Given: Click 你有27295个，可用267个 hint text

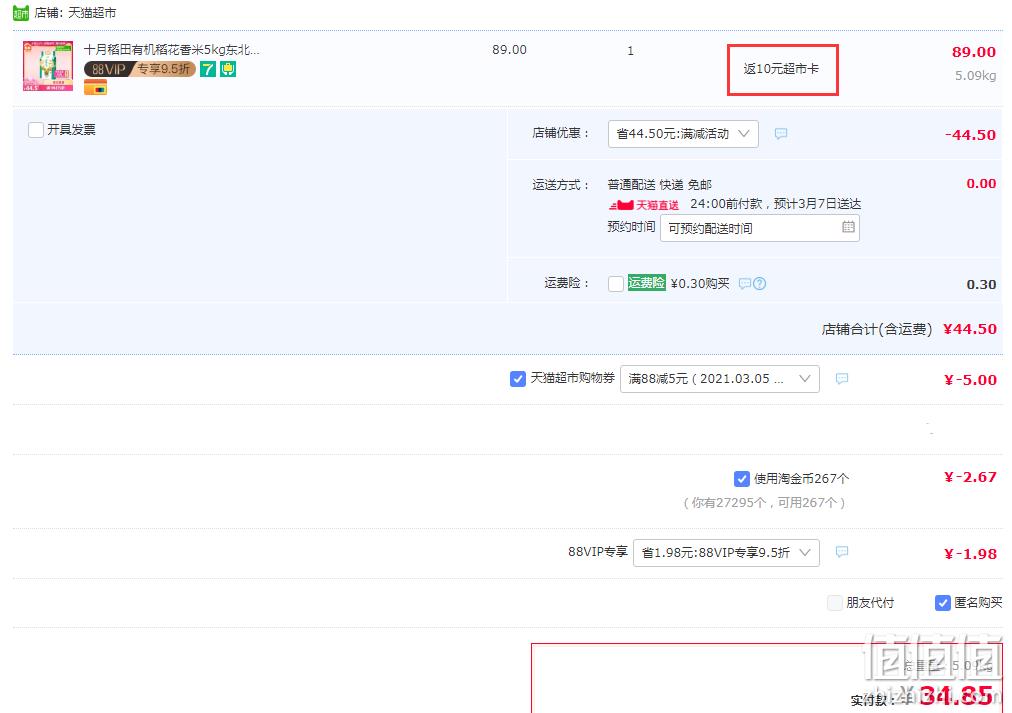Looking at the screenshot, I should [x=764, y=503].
